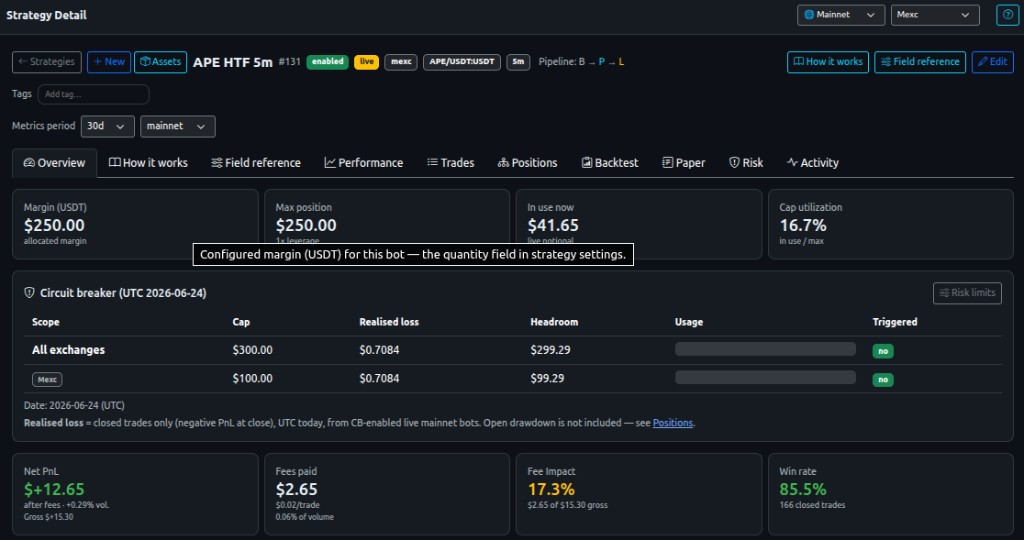Click the Circuit breaker shield icon
Image resolution: width=1024 pixels, height=540 pixels.
click(29, 293)
